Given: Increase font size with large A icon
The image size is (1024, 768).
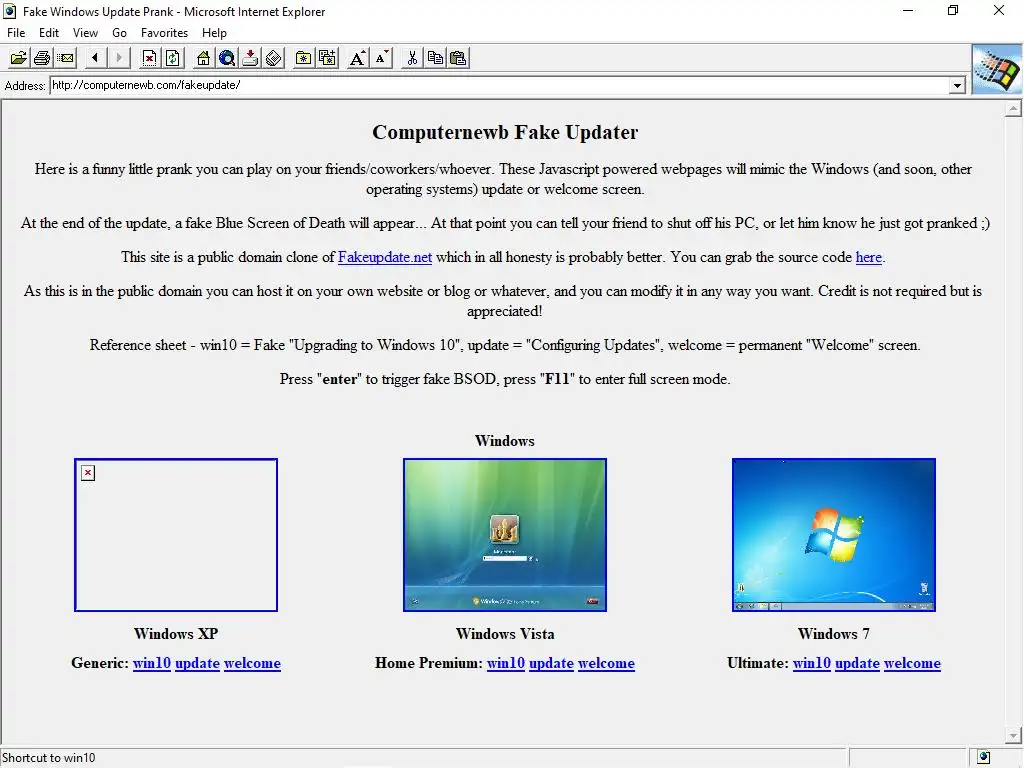Looking at the screenshot, I should [357, 58].
